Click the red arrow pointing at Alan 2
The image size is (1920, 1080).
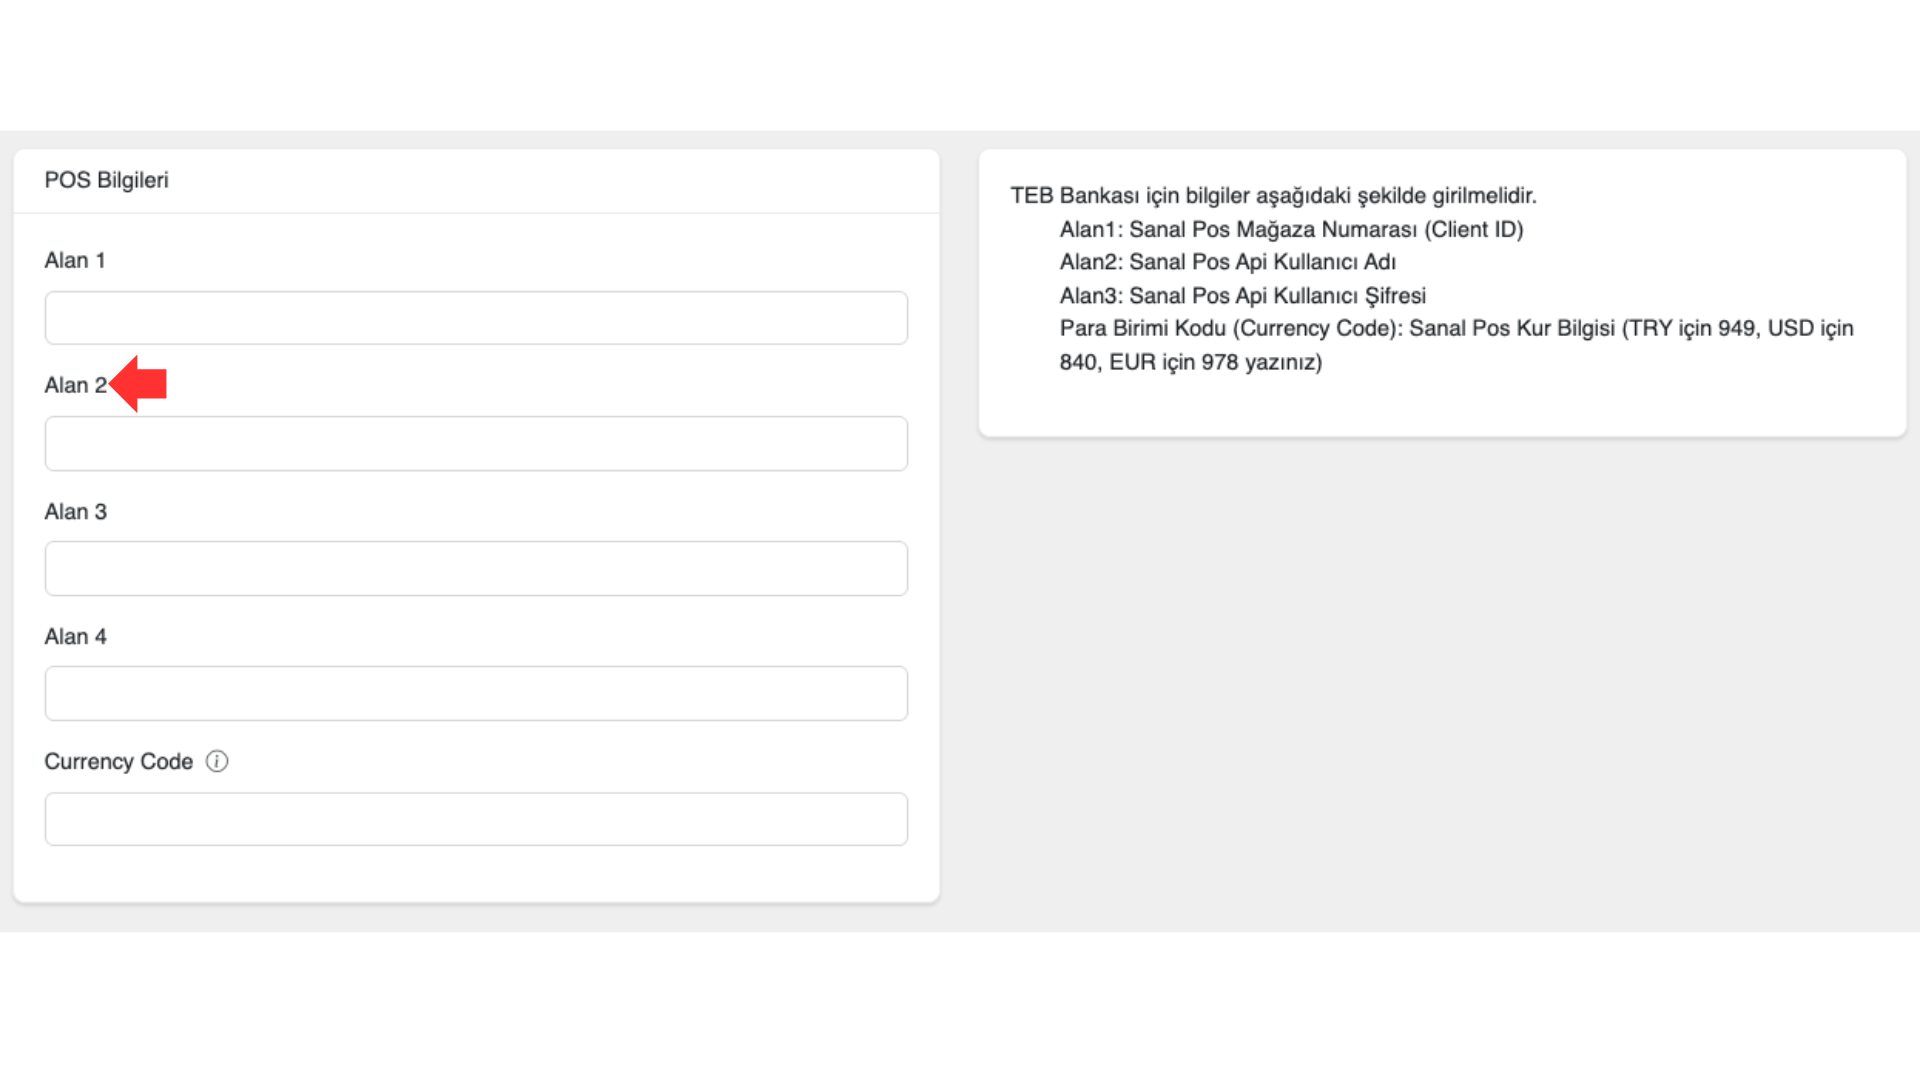point(139,384)
